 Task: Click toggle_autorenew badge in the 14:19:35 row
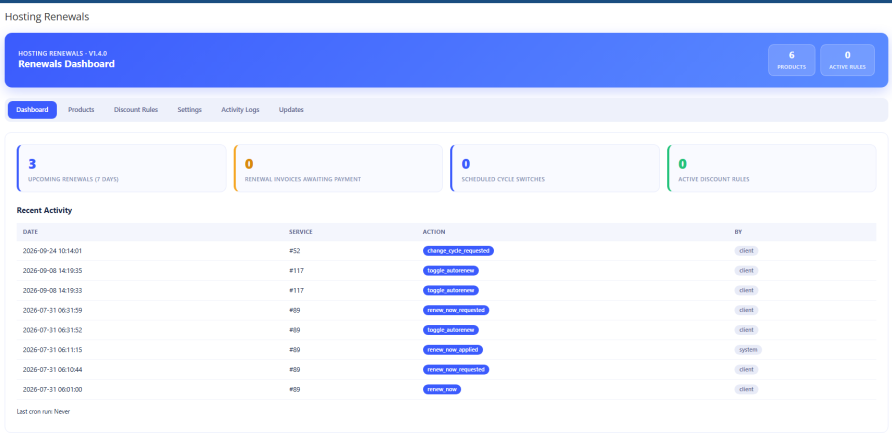pyautogui.click(x=451, y=270)
